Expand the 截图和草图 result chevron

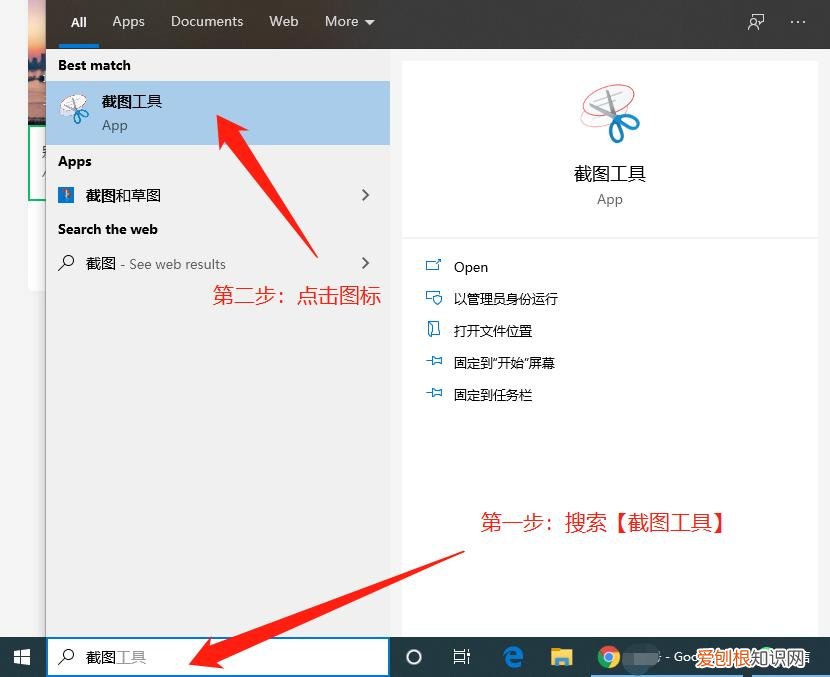point(365,194)
